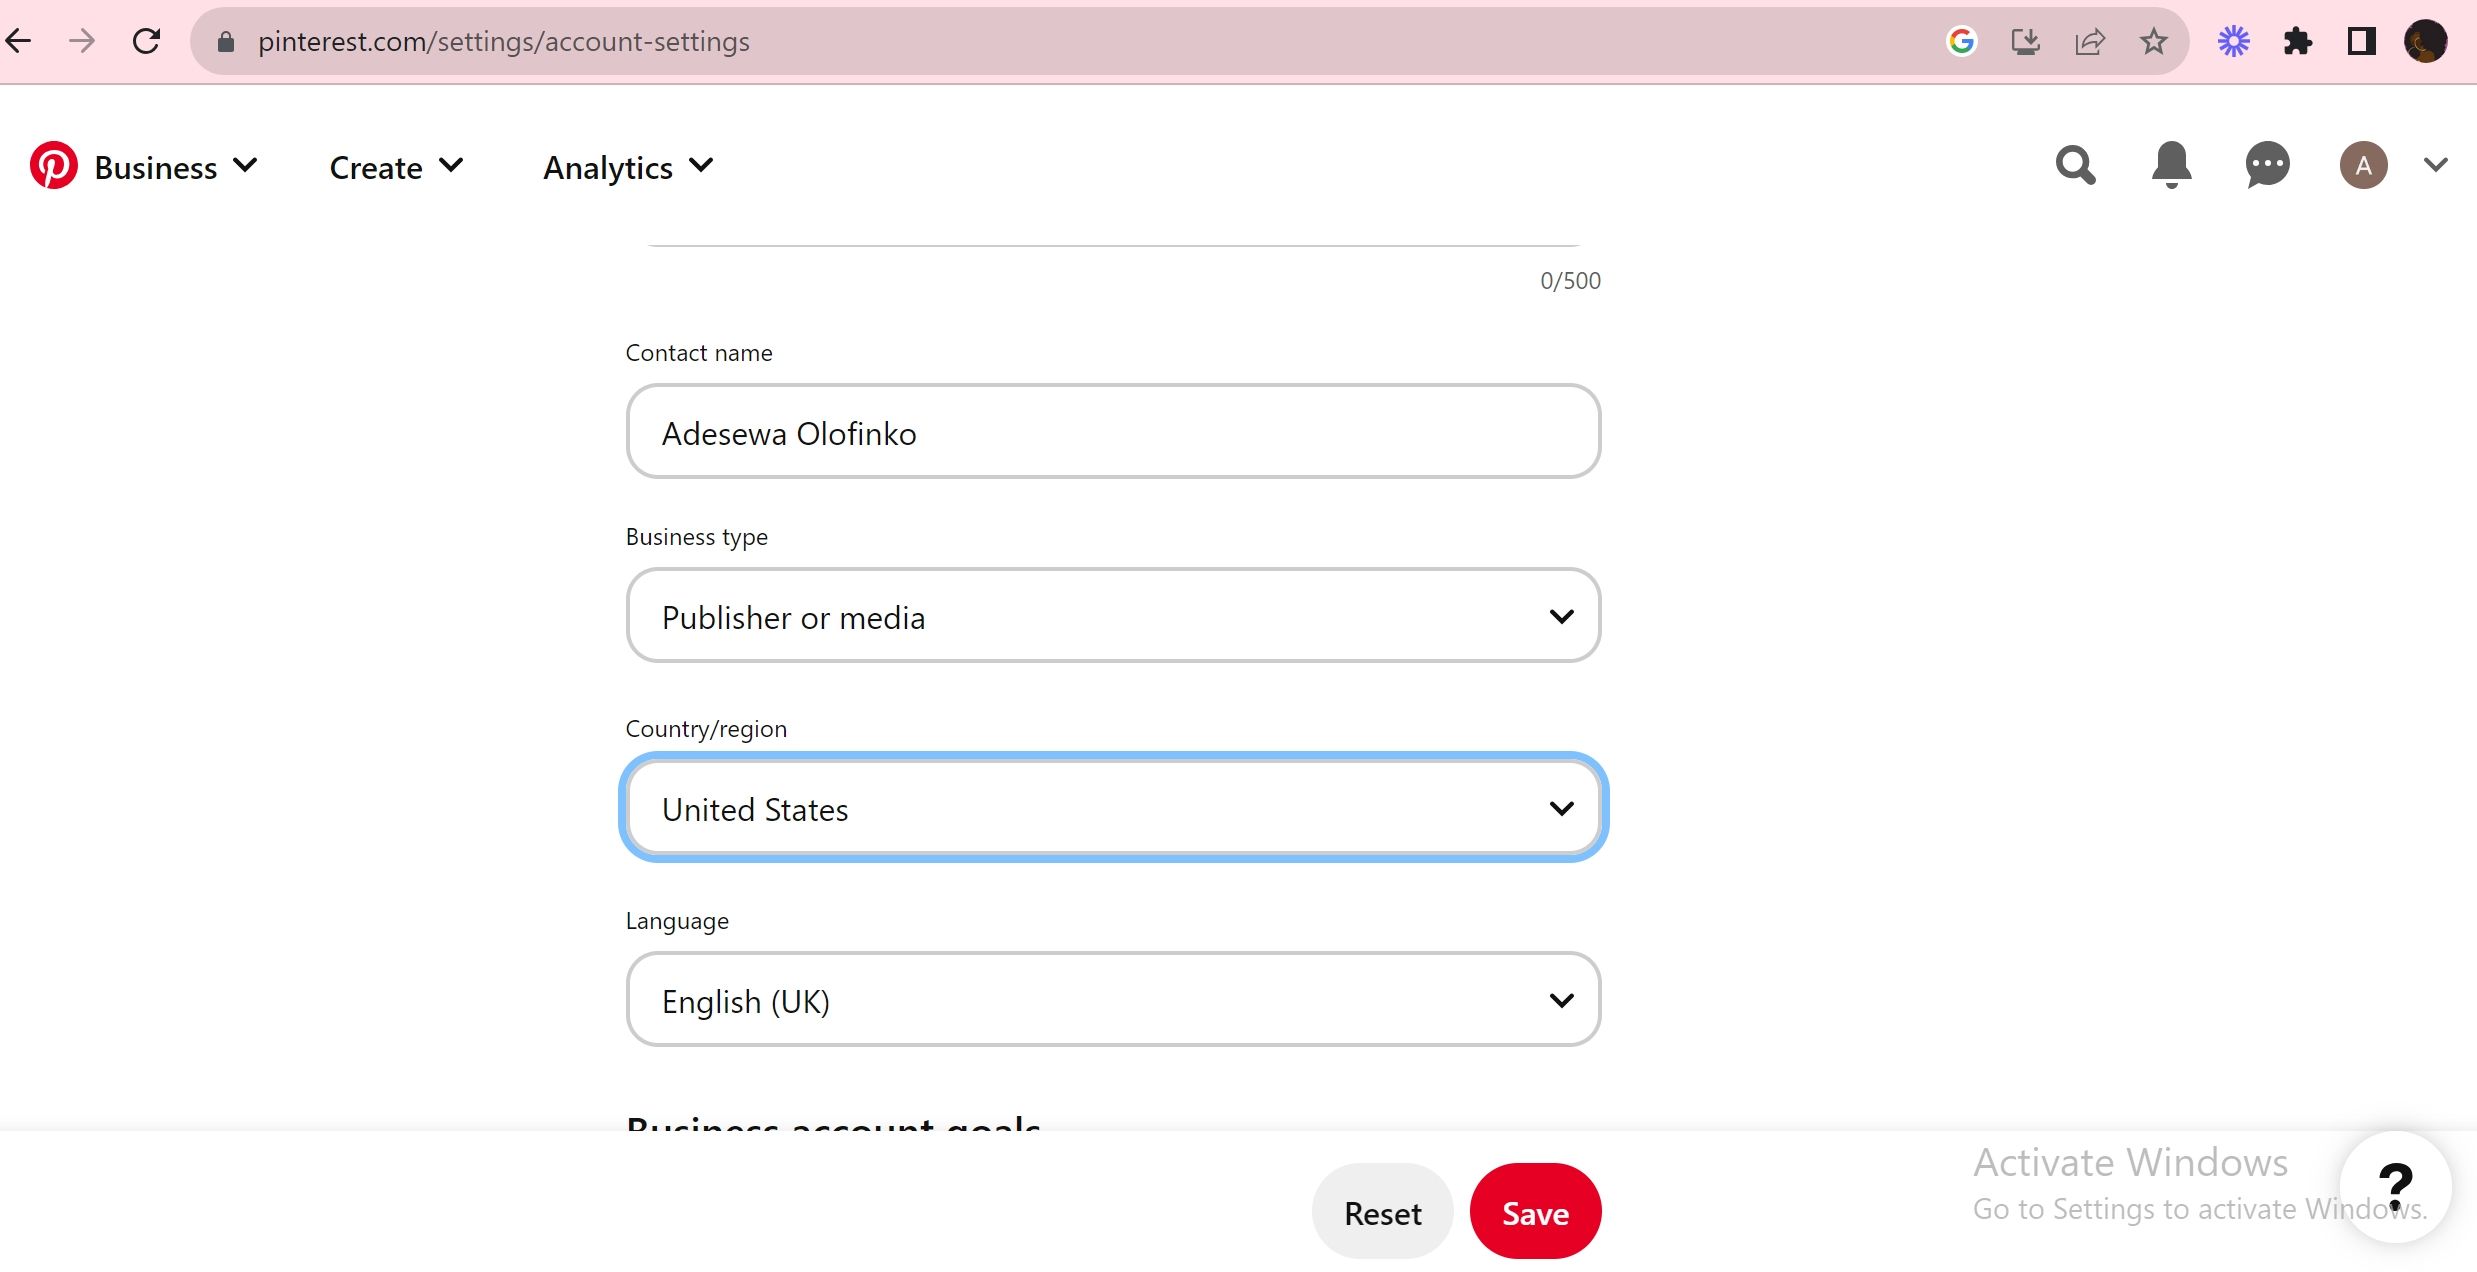Image resolution: width=2477 pixels, height=1272 pixels.
Task: Click the Contact name field
Action: coord(1112,432)
